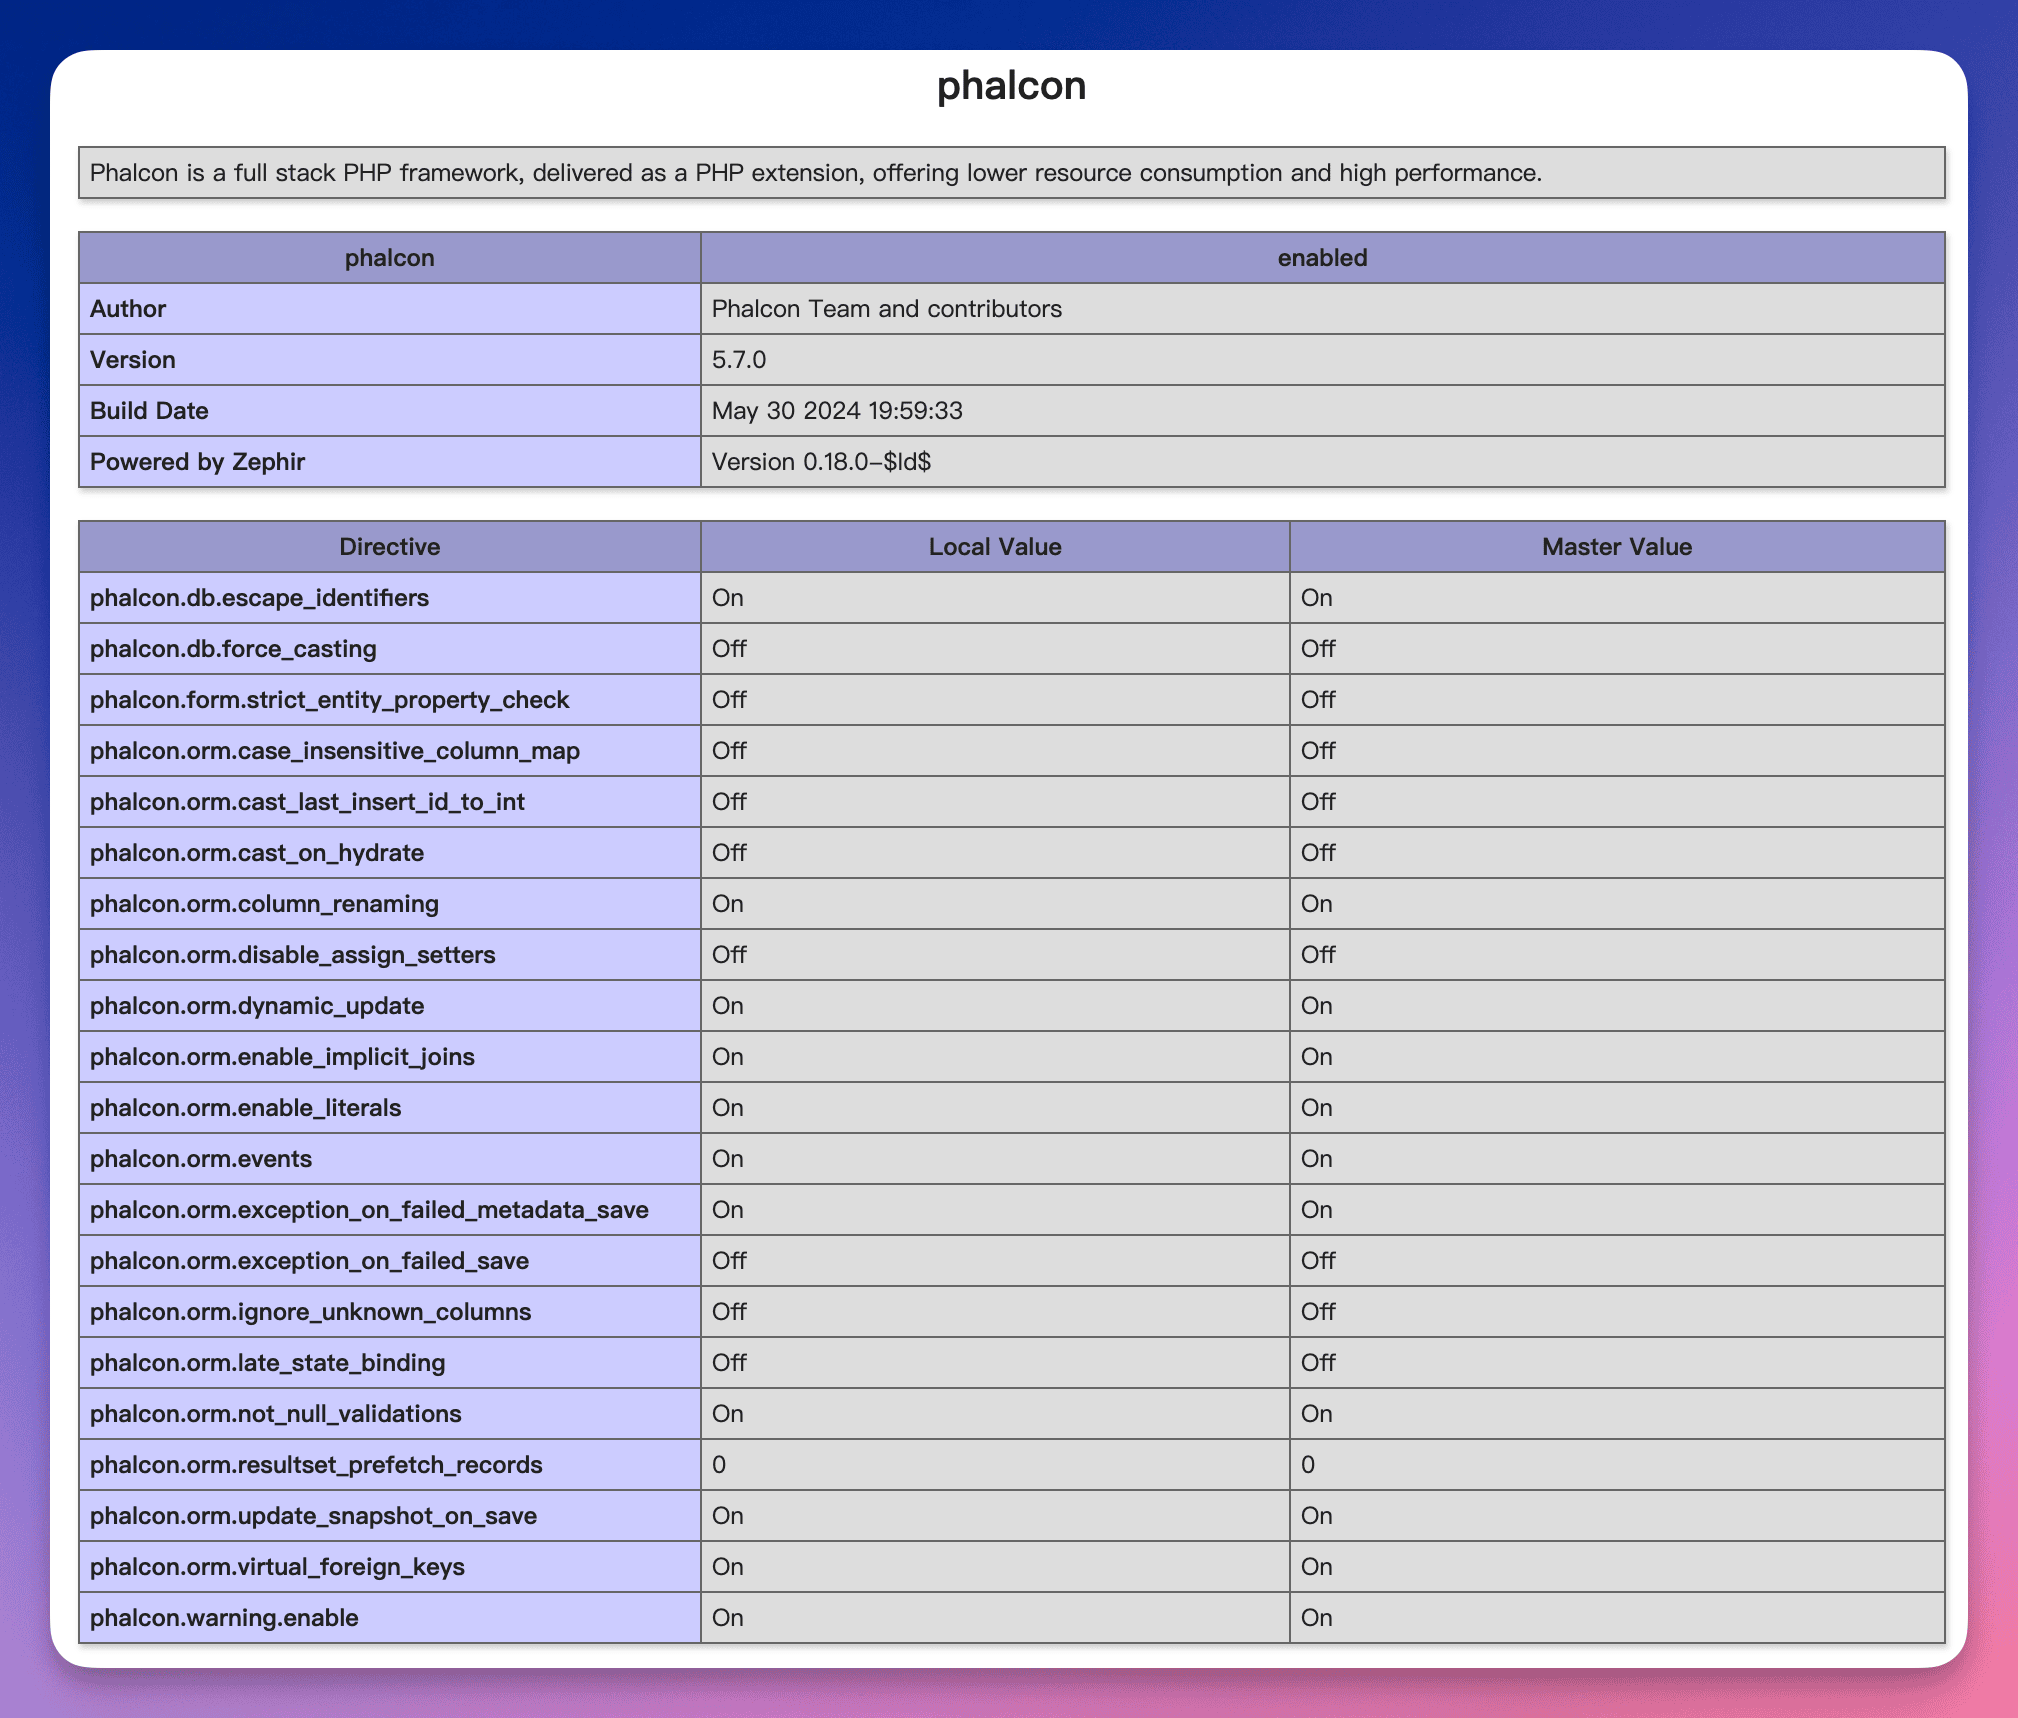2018x1718 pixels.
Task: Select phalcon.orm.update_snapshot_on_save directive
Action: tap(313, 1516)
